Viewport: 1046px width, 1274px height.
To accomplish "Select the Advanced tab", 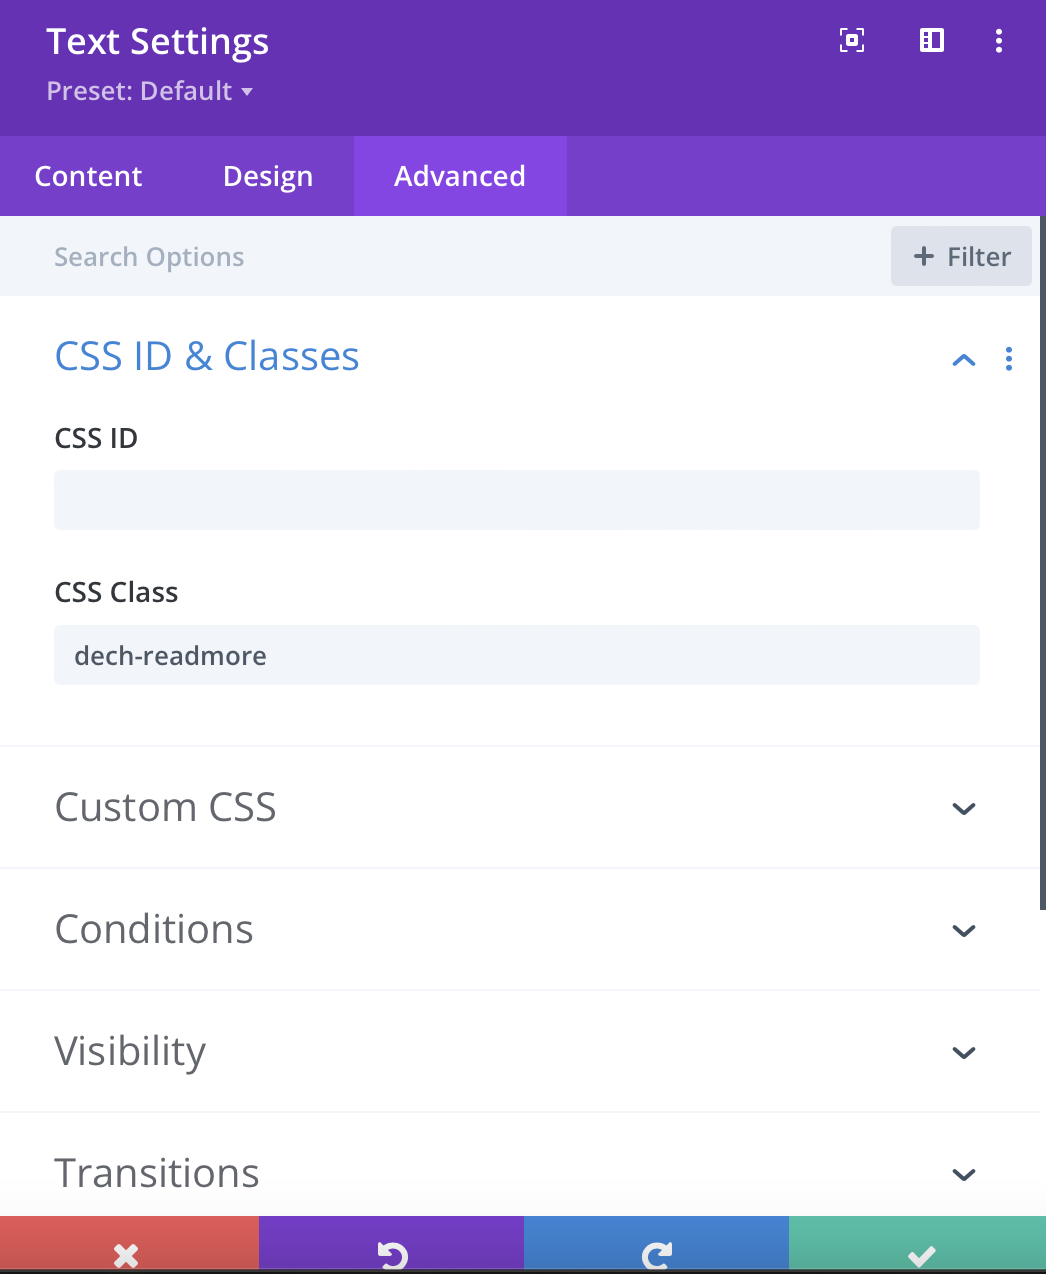I will click(x=460, y=176).
